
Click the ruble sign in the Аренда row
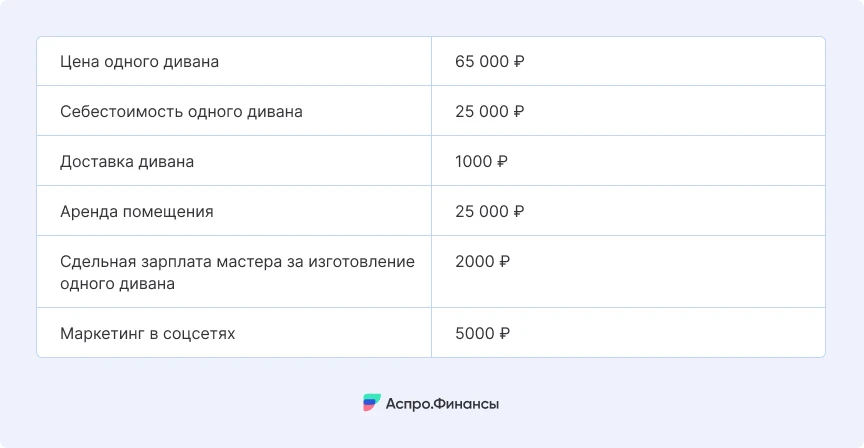tap(519, 212)
